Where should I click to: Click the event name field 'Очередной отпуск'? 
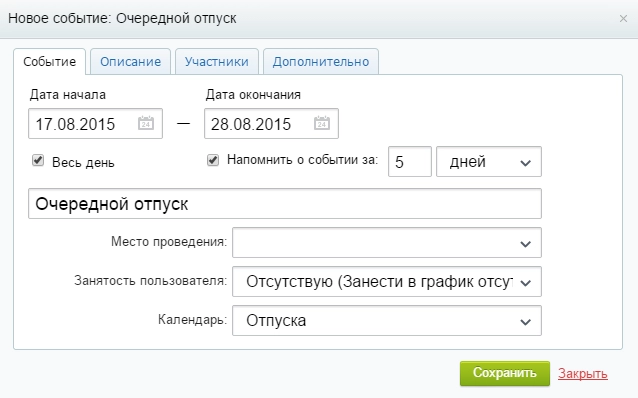pos(284,203)
